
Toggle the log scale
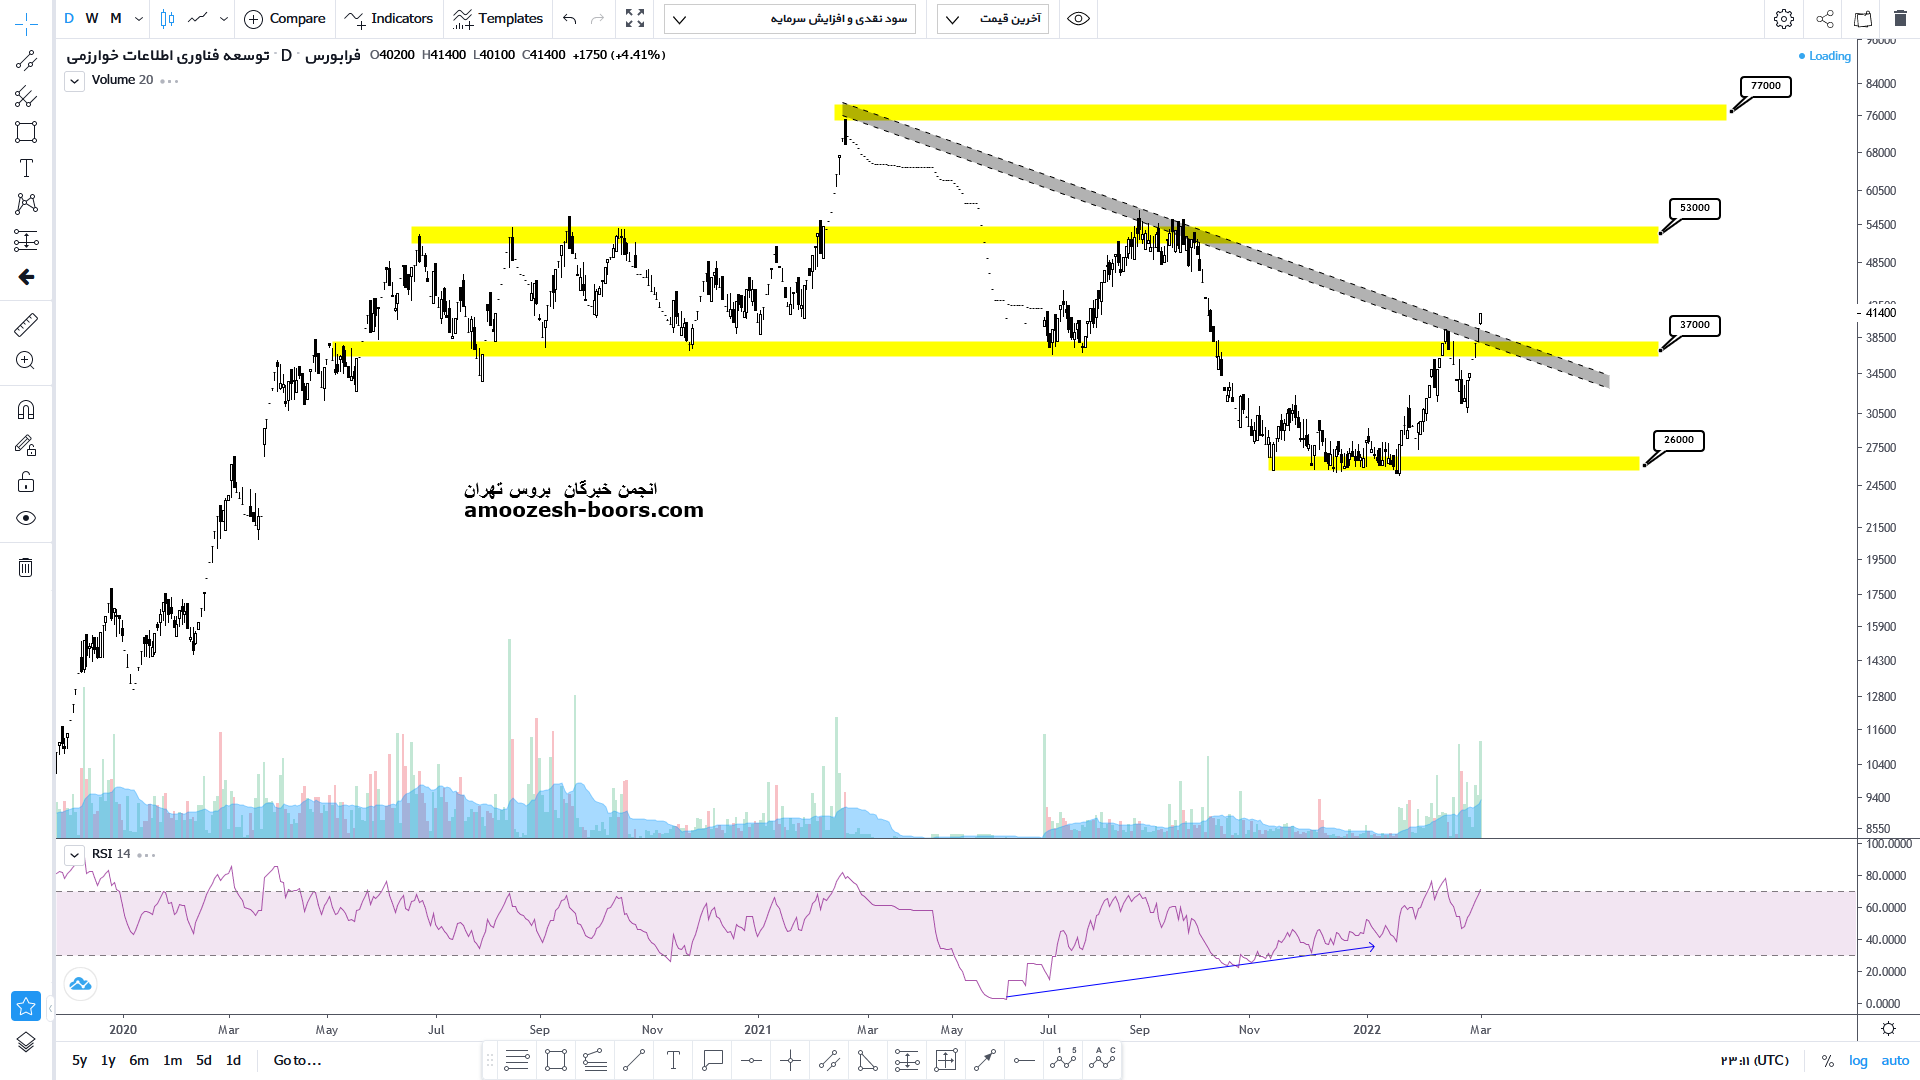point(1858,1060)
